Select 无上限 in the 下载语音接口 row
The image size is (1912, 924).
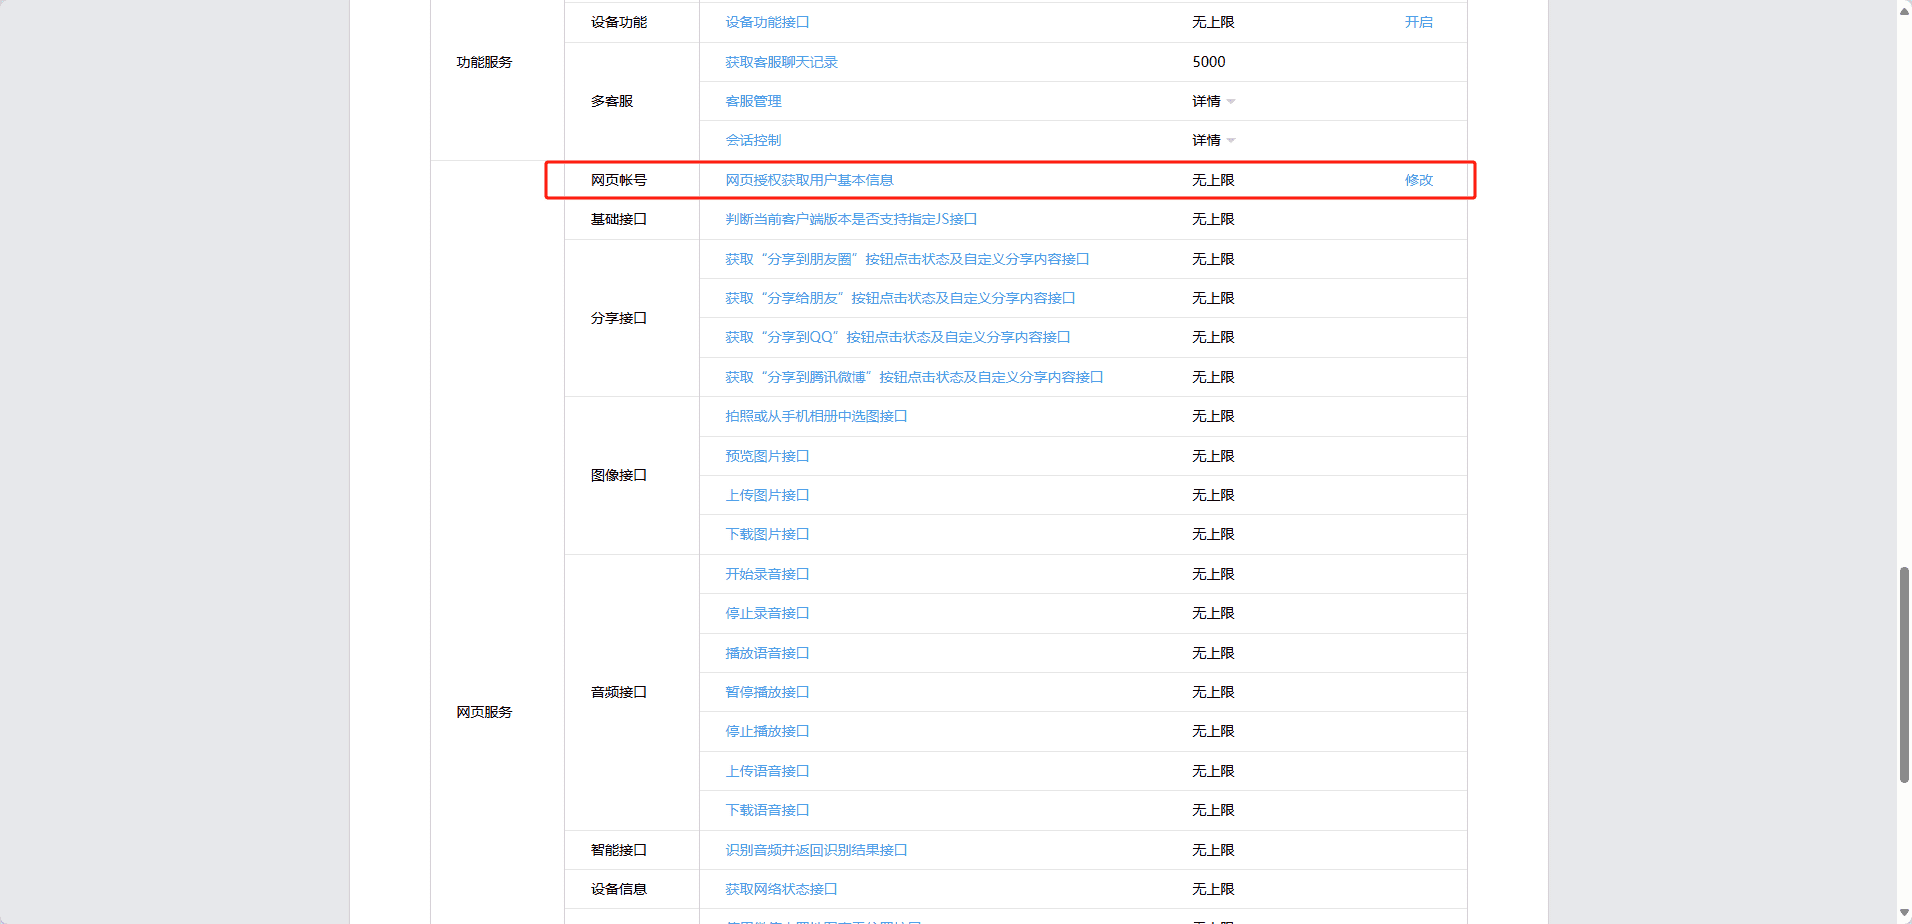(x=1213, y=810)
